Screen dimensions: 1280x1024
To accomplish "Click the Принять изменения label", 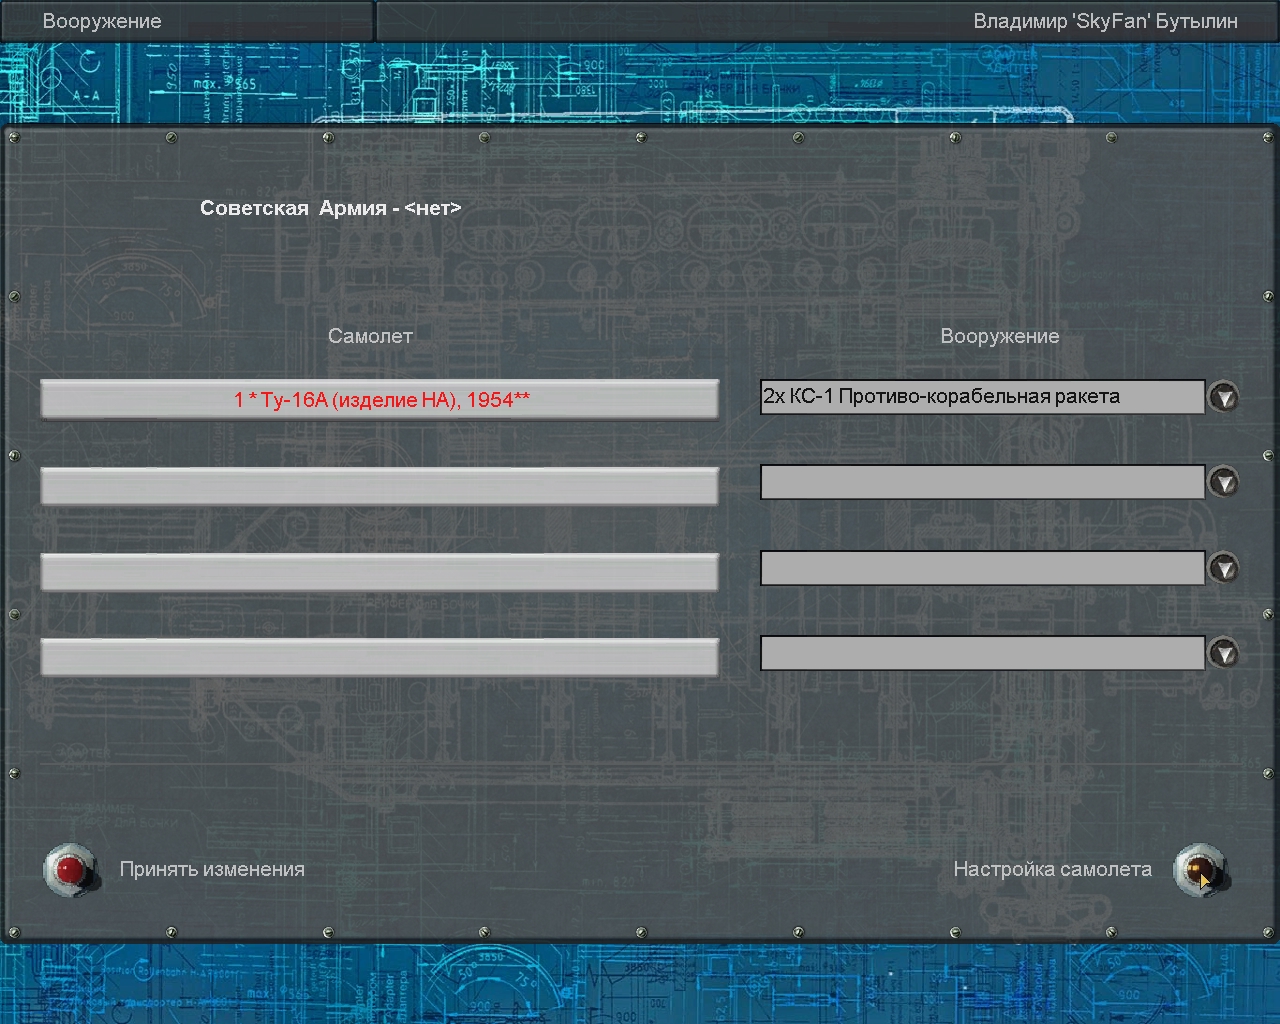I will 212,870.
